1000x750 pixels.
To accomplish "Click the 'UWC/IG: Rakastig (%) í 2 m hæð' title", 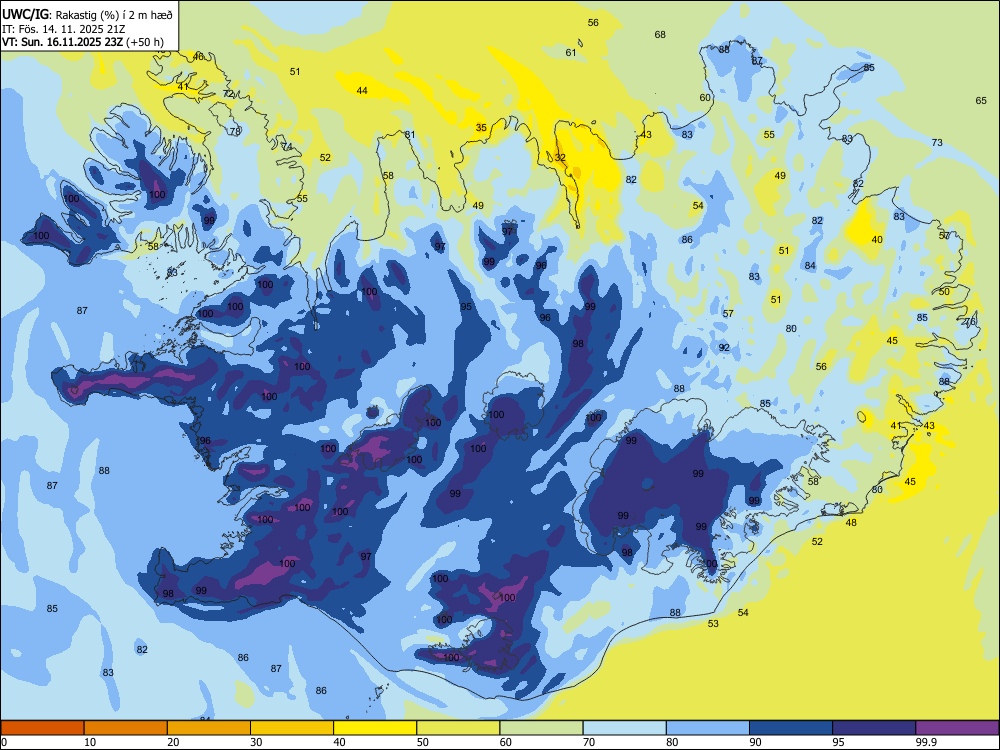I will tap(87, 13).
